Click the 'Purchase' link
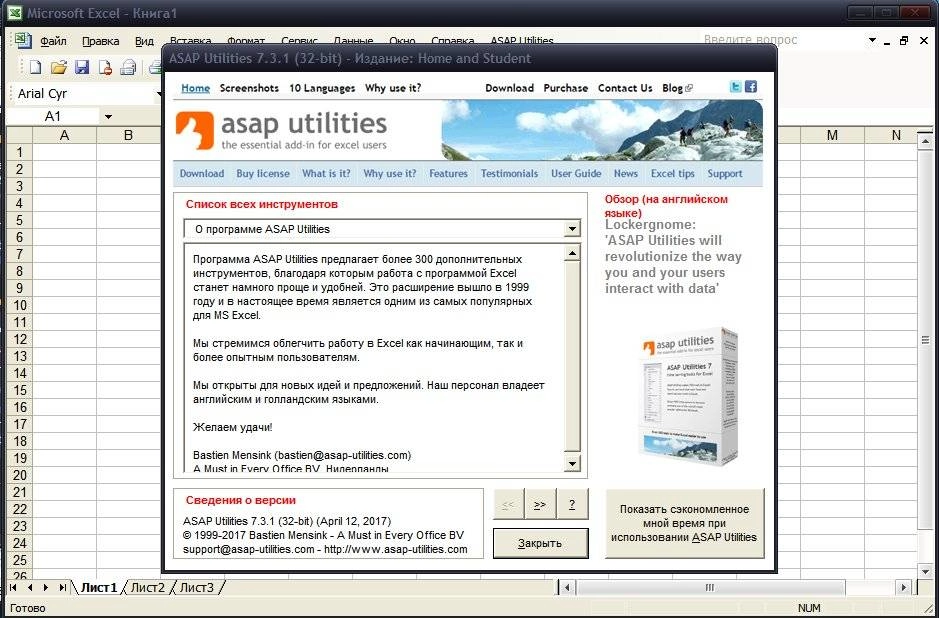 tap(565, 88)
